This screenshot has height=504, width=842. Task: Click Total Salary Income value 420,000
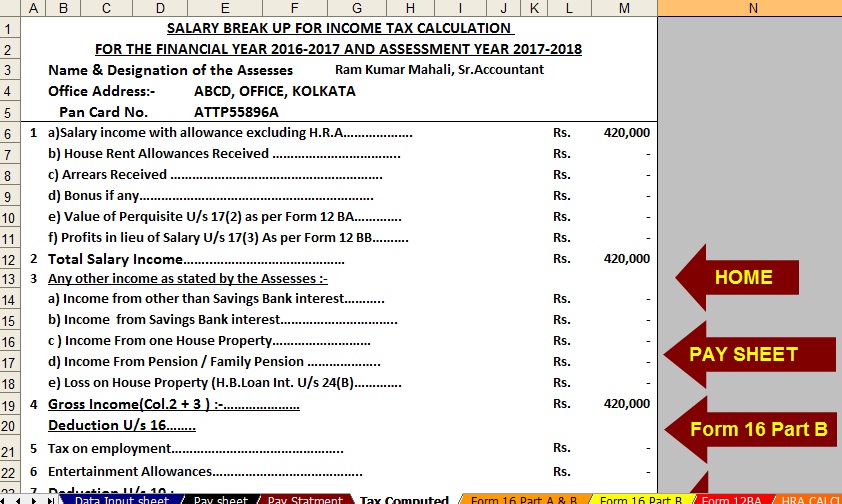point(626,259)
